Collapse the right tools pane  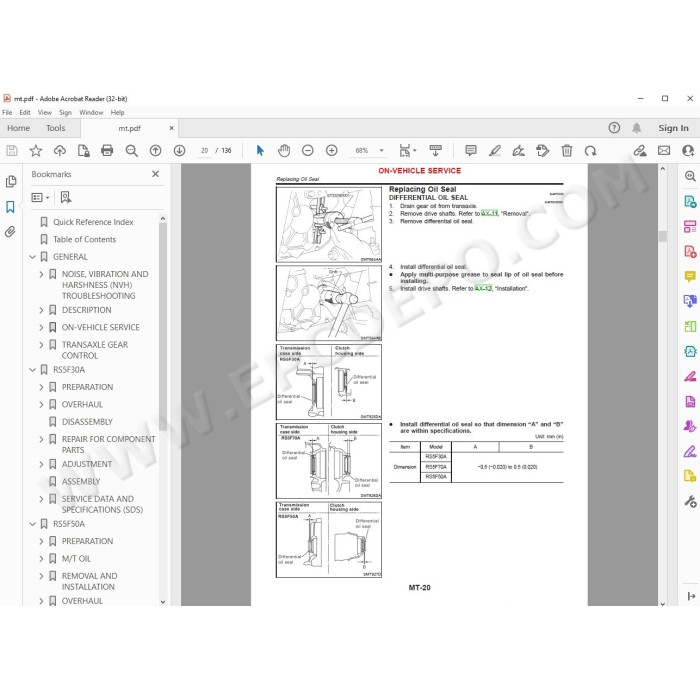[691, 596]
